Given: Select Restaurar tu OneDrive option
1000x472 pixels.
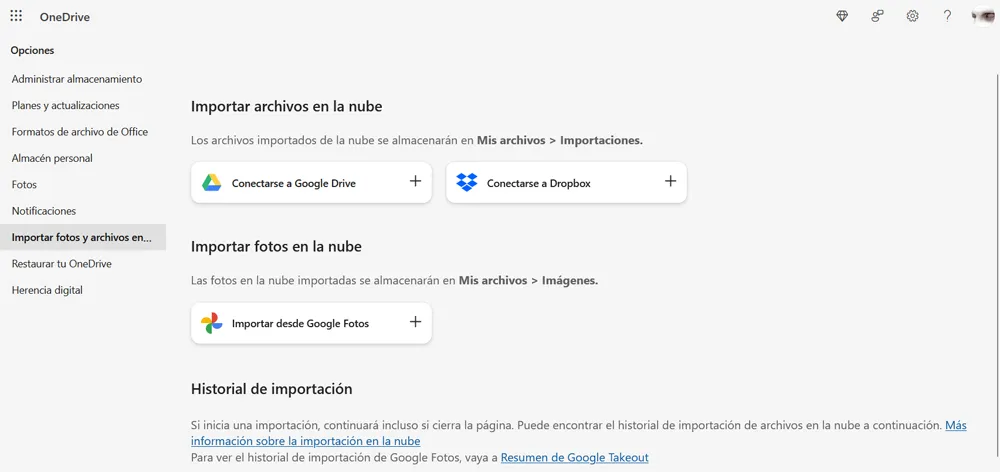Looking at the screenshot, I should point(61,264).
